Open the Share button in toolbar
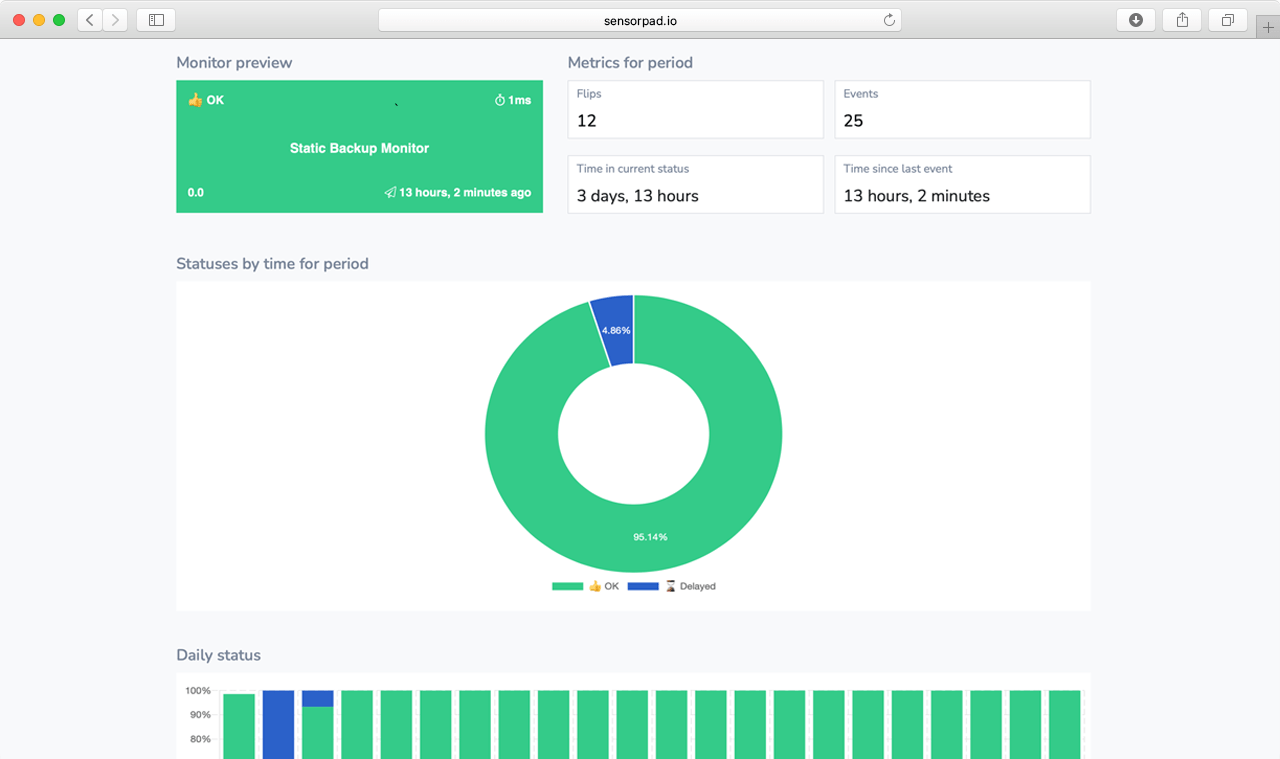This screenshot has height=759, width=1280. [1182, 20]
